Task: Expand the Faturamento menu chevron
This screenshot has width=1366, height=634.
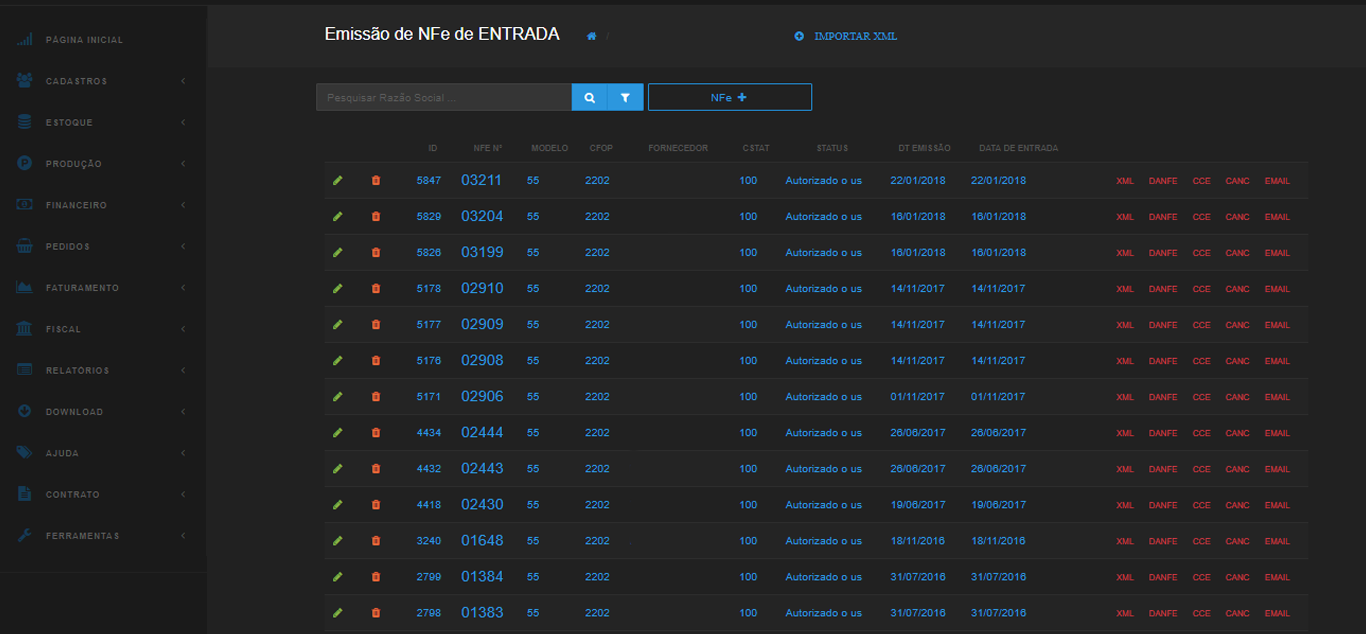Action: tap(183, 288)
